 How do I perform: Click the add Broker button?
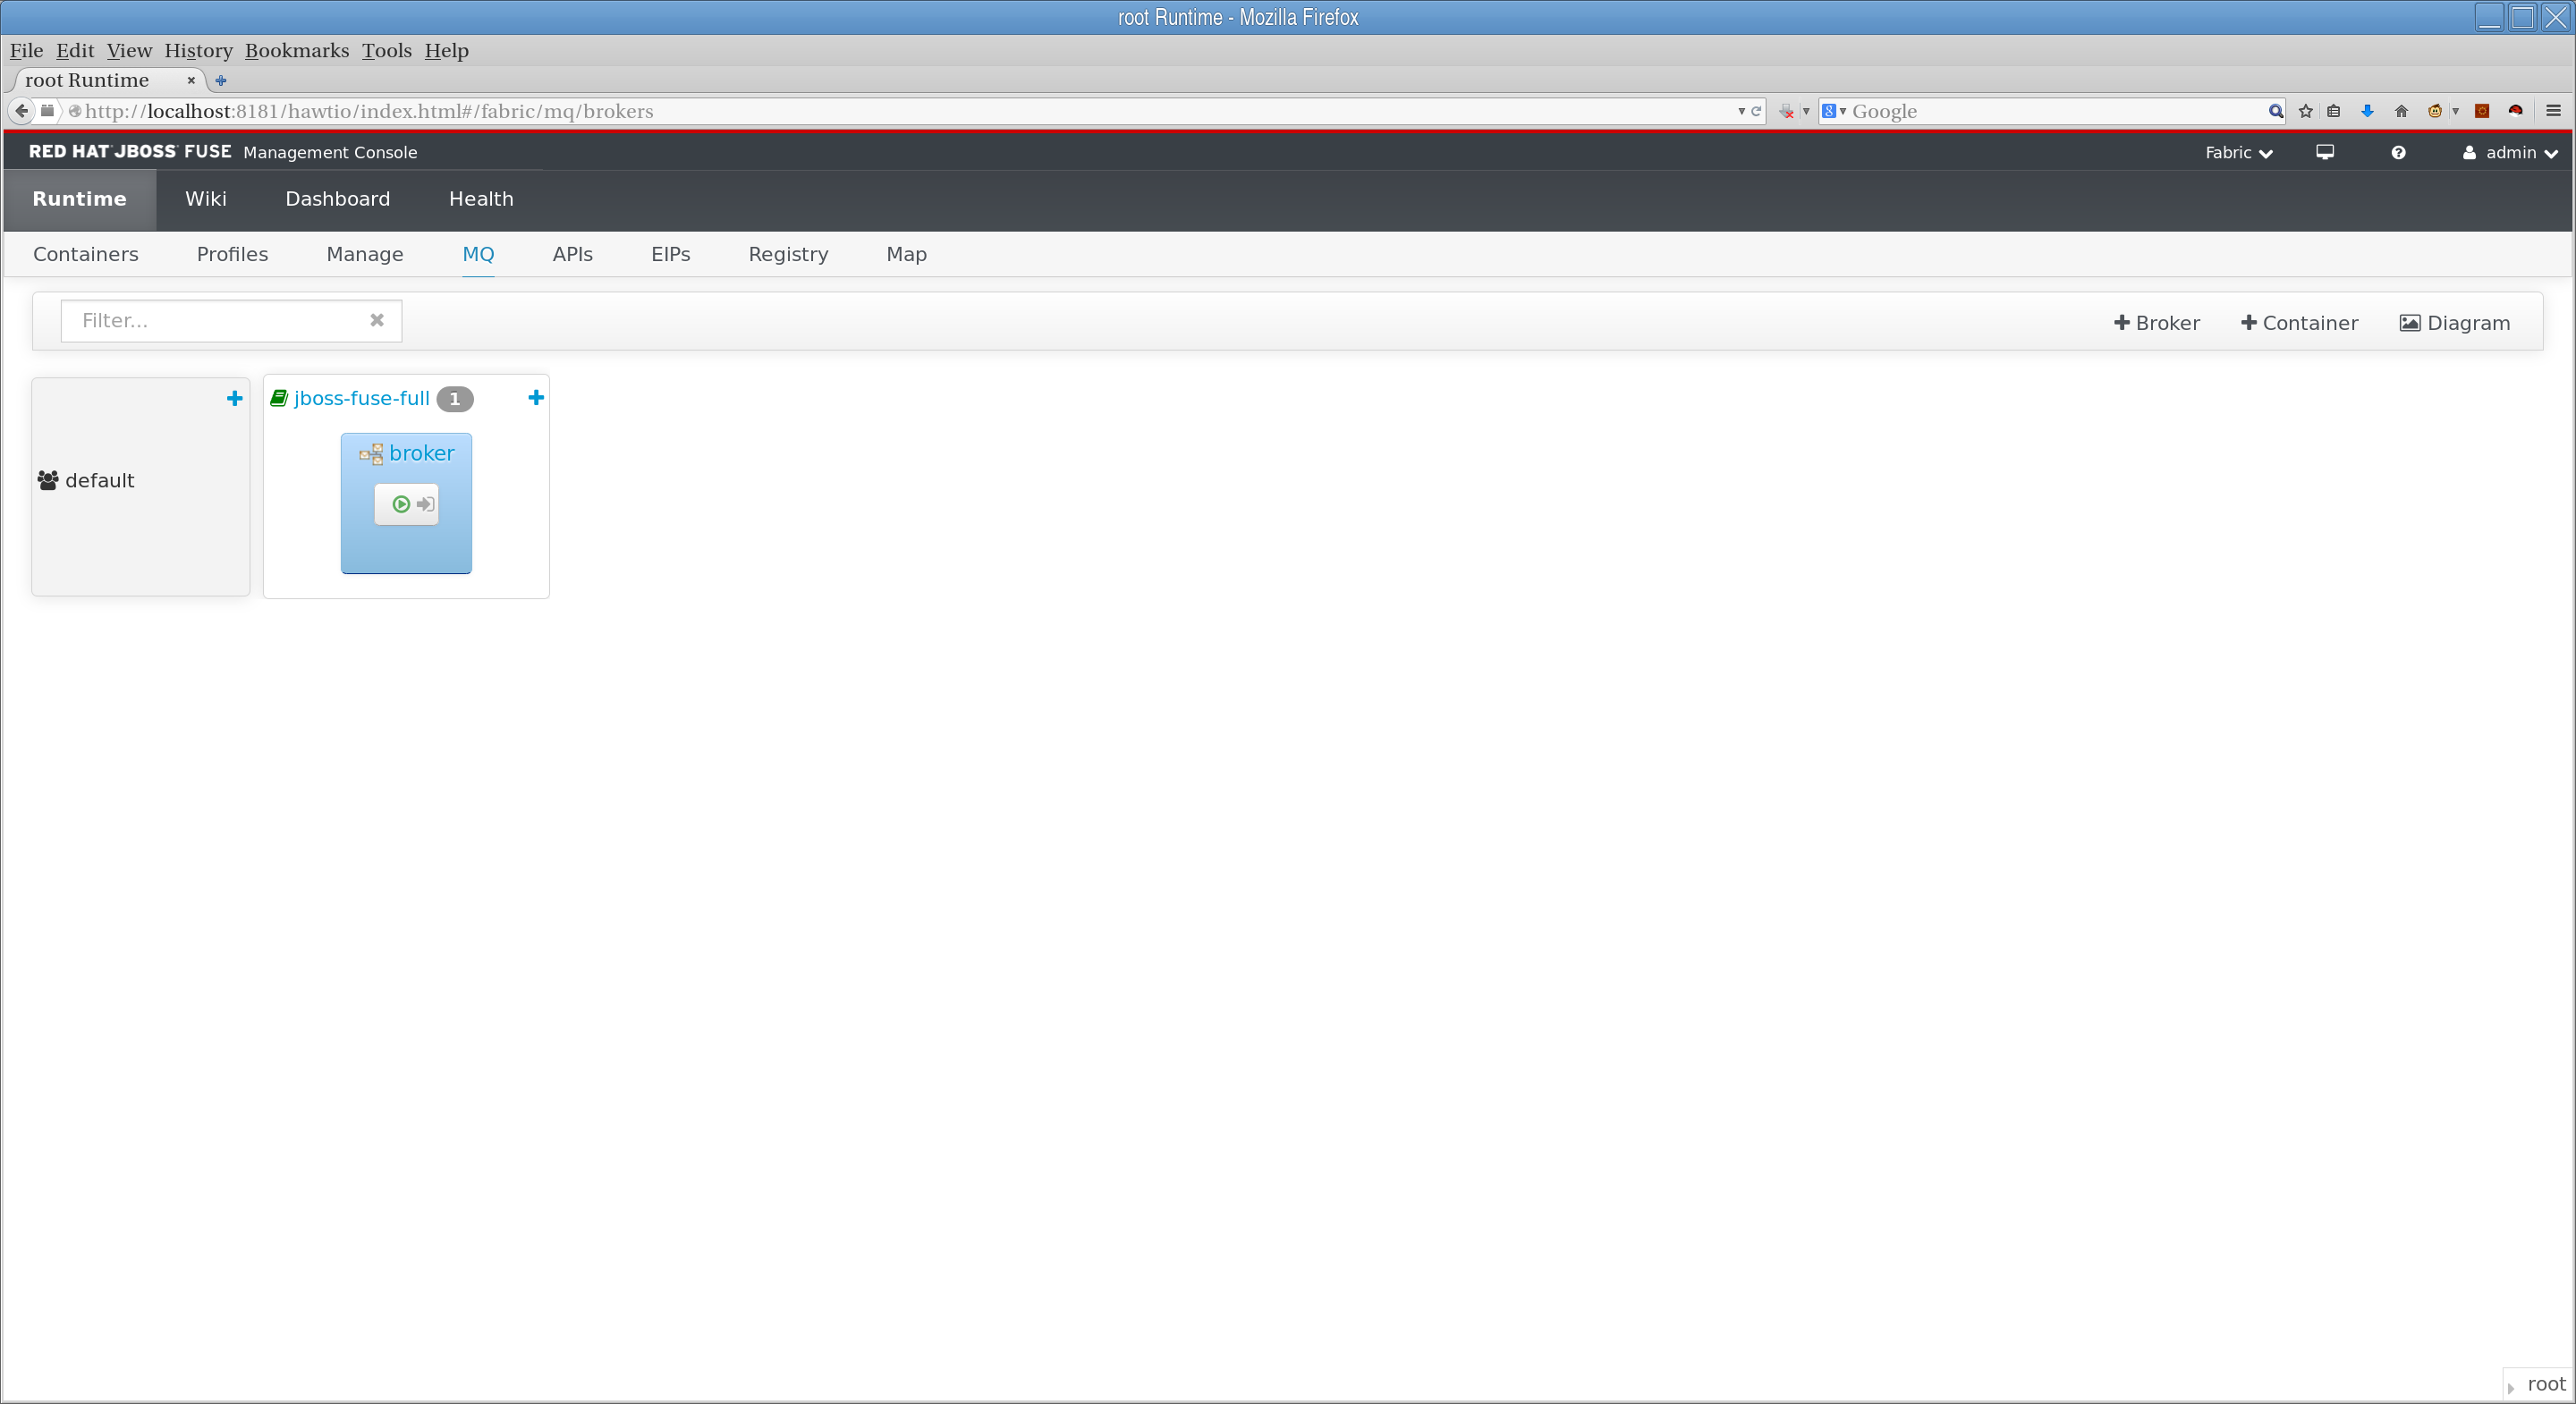tap(2157, 323)
